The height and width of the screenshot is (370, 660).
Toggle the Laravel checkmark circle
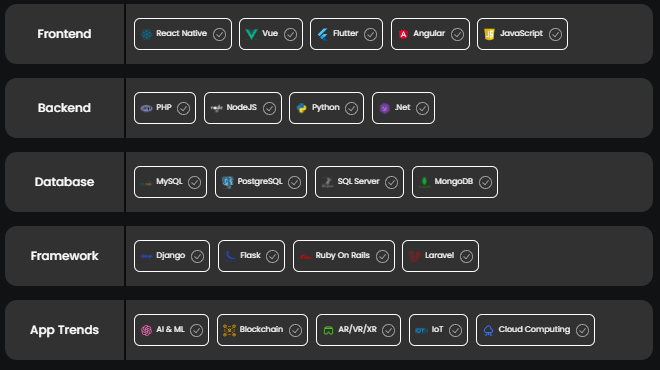tap(466, 256)
